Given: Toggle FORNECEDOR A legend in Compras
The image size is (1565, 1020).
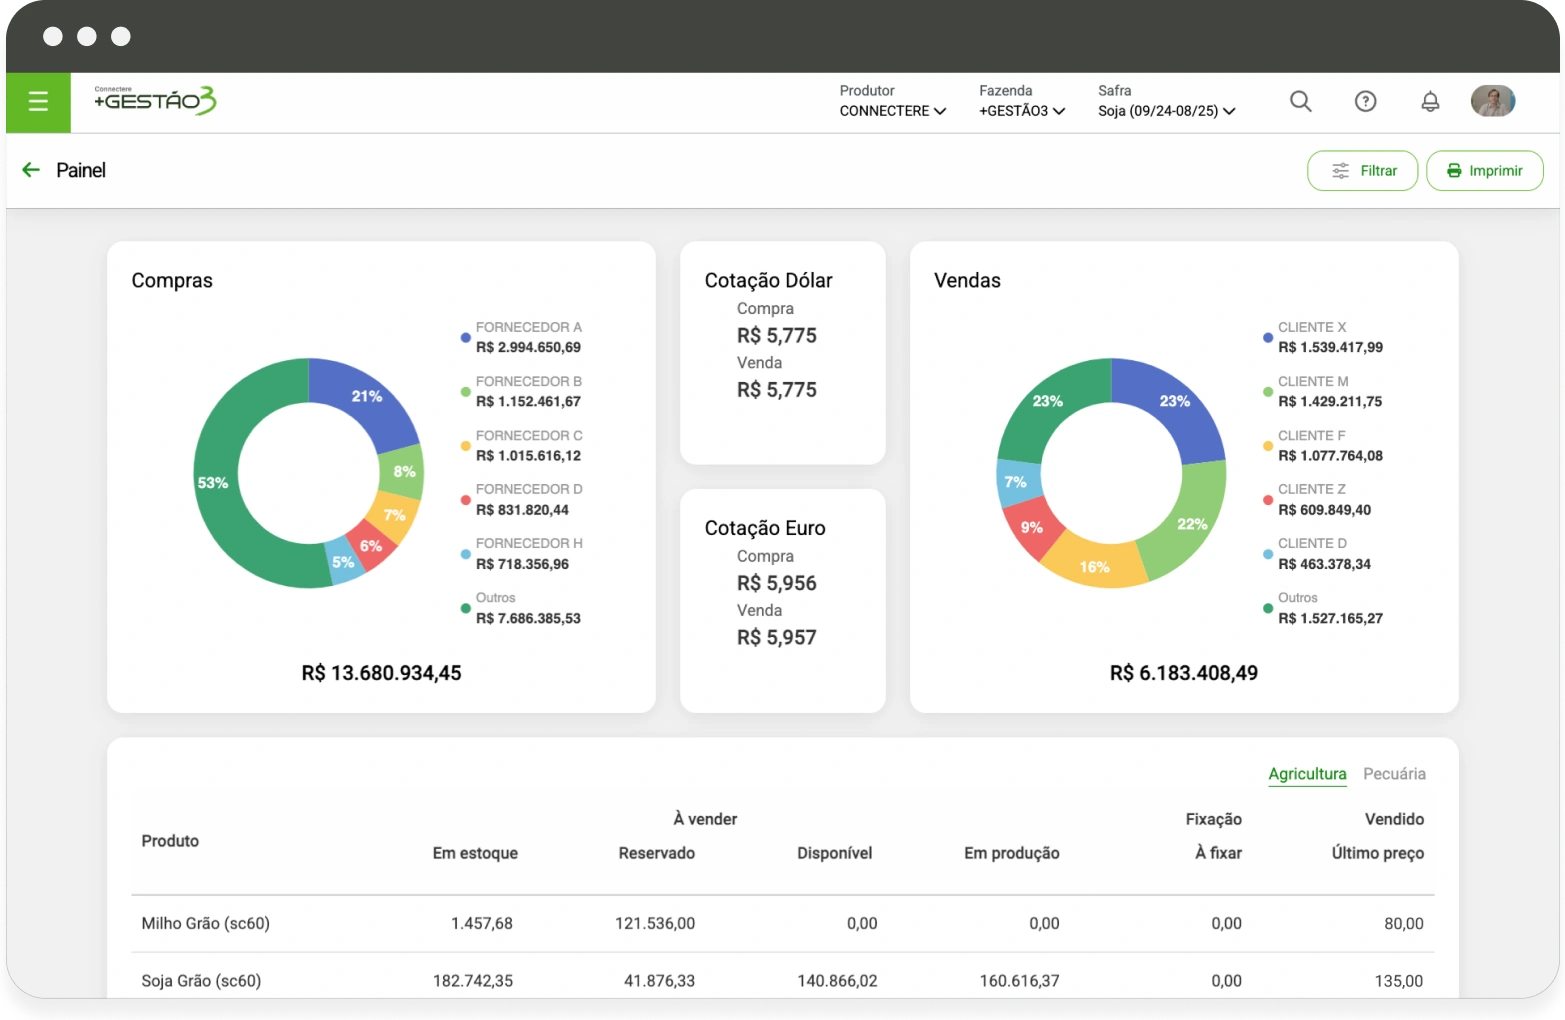Looking at the screenshot, I should (520, 337).
